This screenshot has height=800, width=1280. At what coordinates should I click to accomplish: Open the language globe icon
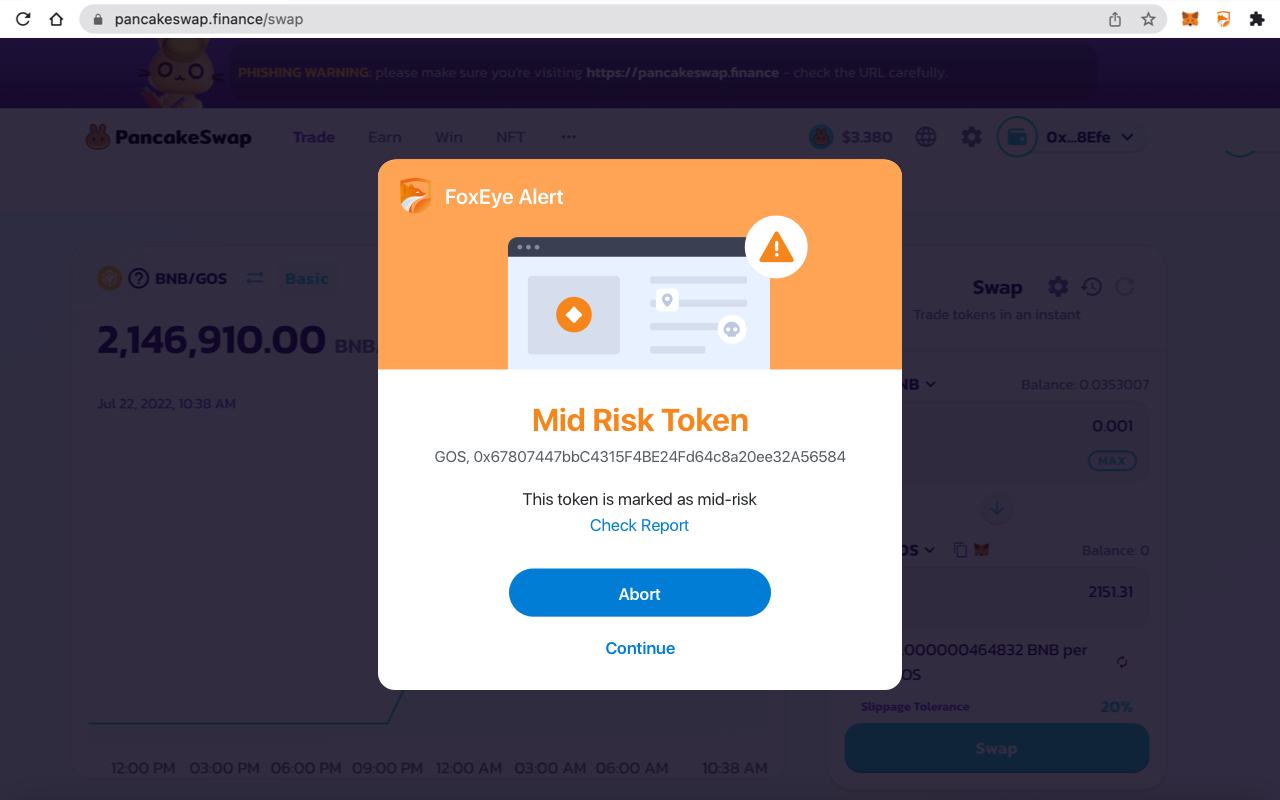(926, 137)
